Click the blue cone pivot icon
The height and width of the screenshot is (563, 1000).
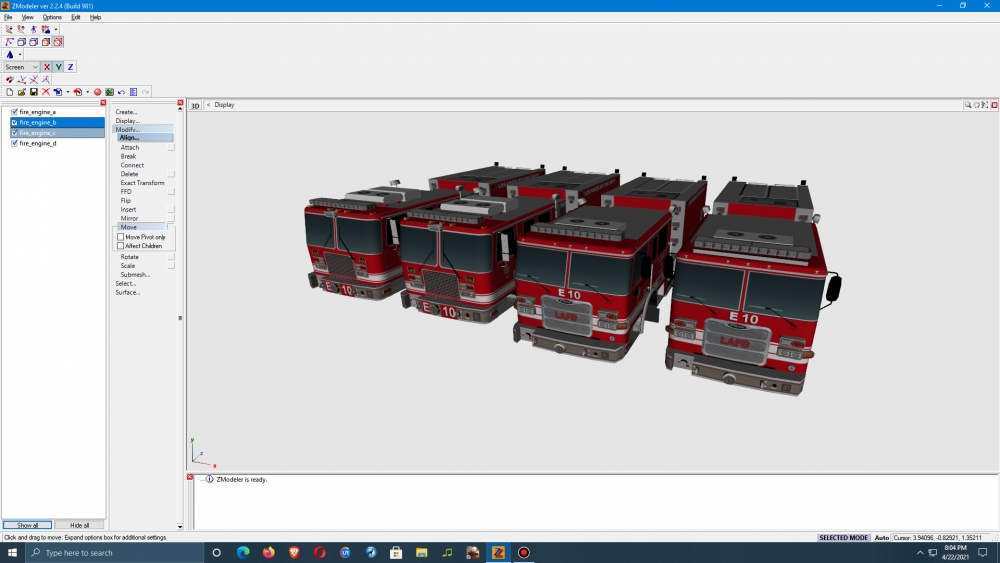10,55
